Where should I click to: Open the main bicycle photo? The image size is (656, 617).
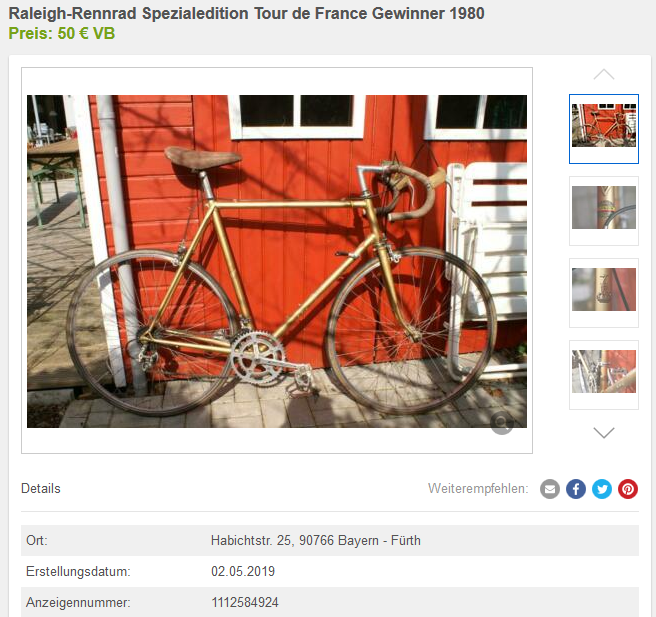tap(277, 261)
